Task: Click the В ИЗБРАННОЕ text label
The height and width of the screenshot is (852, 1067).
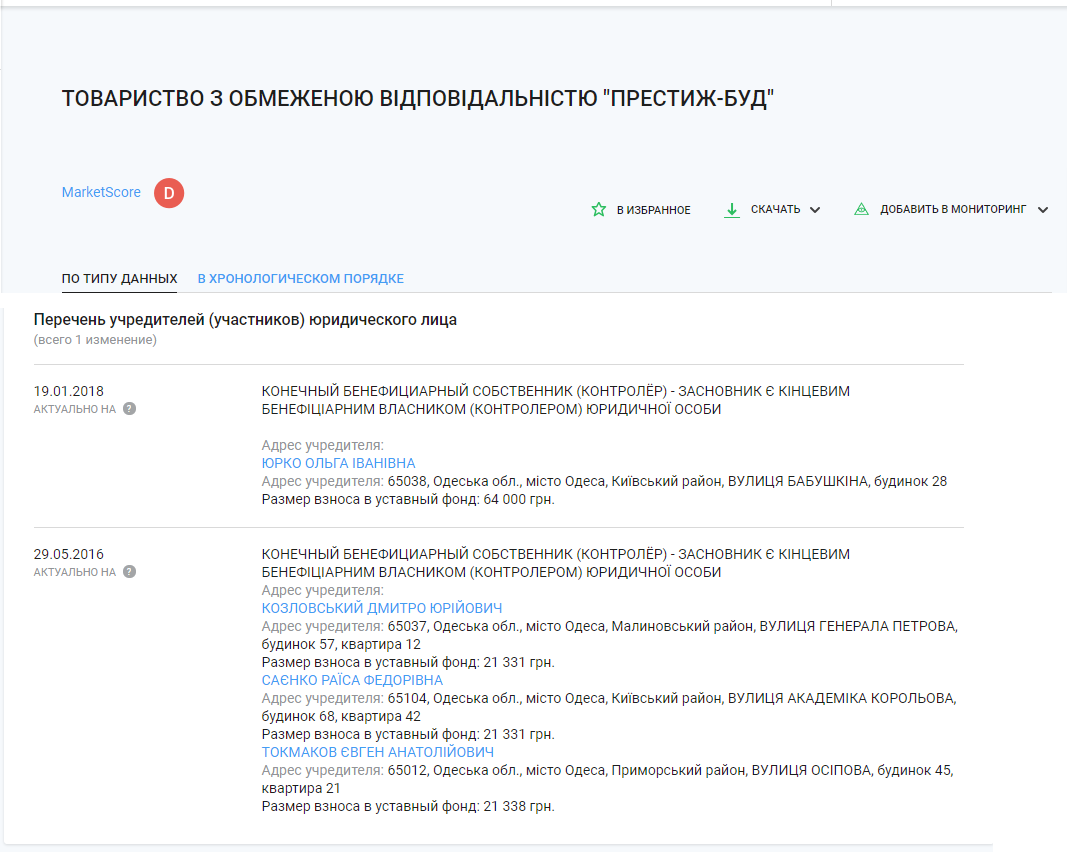Action: [653, 210]
